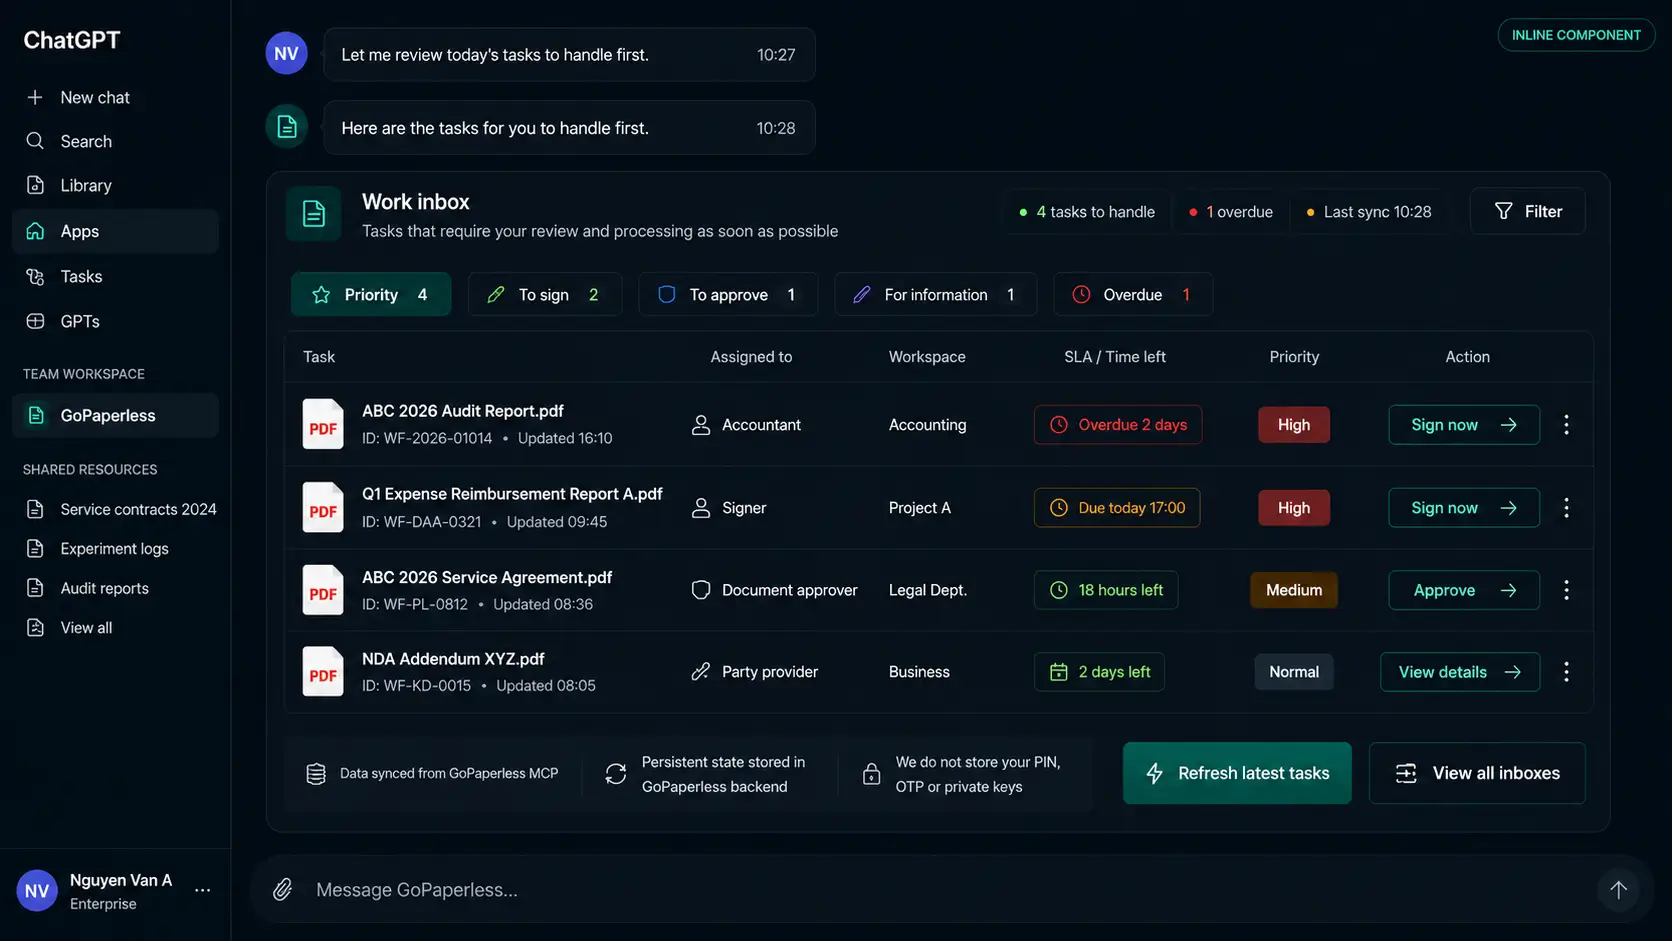Click the send arrow button
Screen dimensions: 1672x941
click(x=1618, y=889)
